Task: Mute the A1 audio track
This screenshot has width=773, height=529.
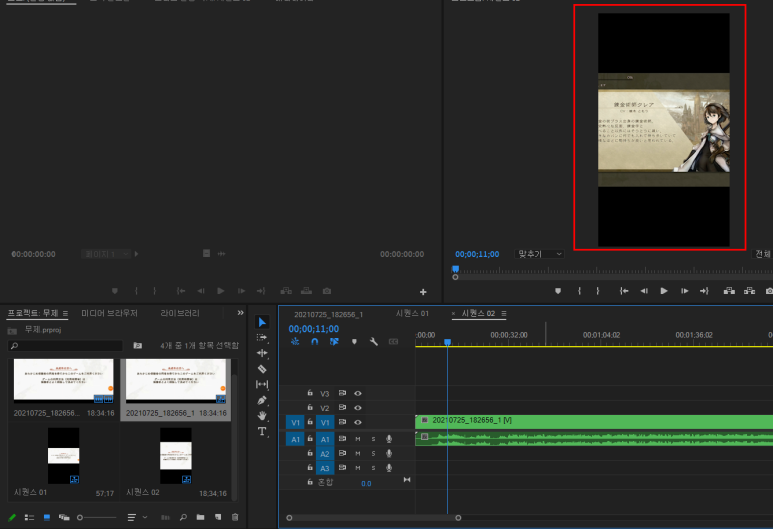Action: point(358,439)
